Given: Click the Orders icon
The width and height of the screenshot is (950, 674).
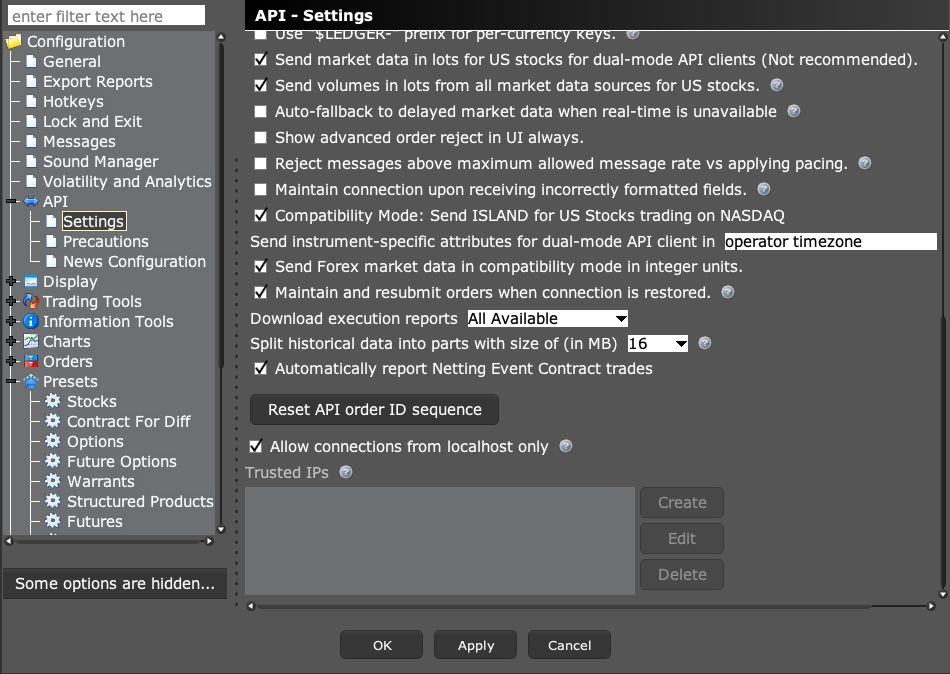Looking at the screenshot, I should pos(31,361).
